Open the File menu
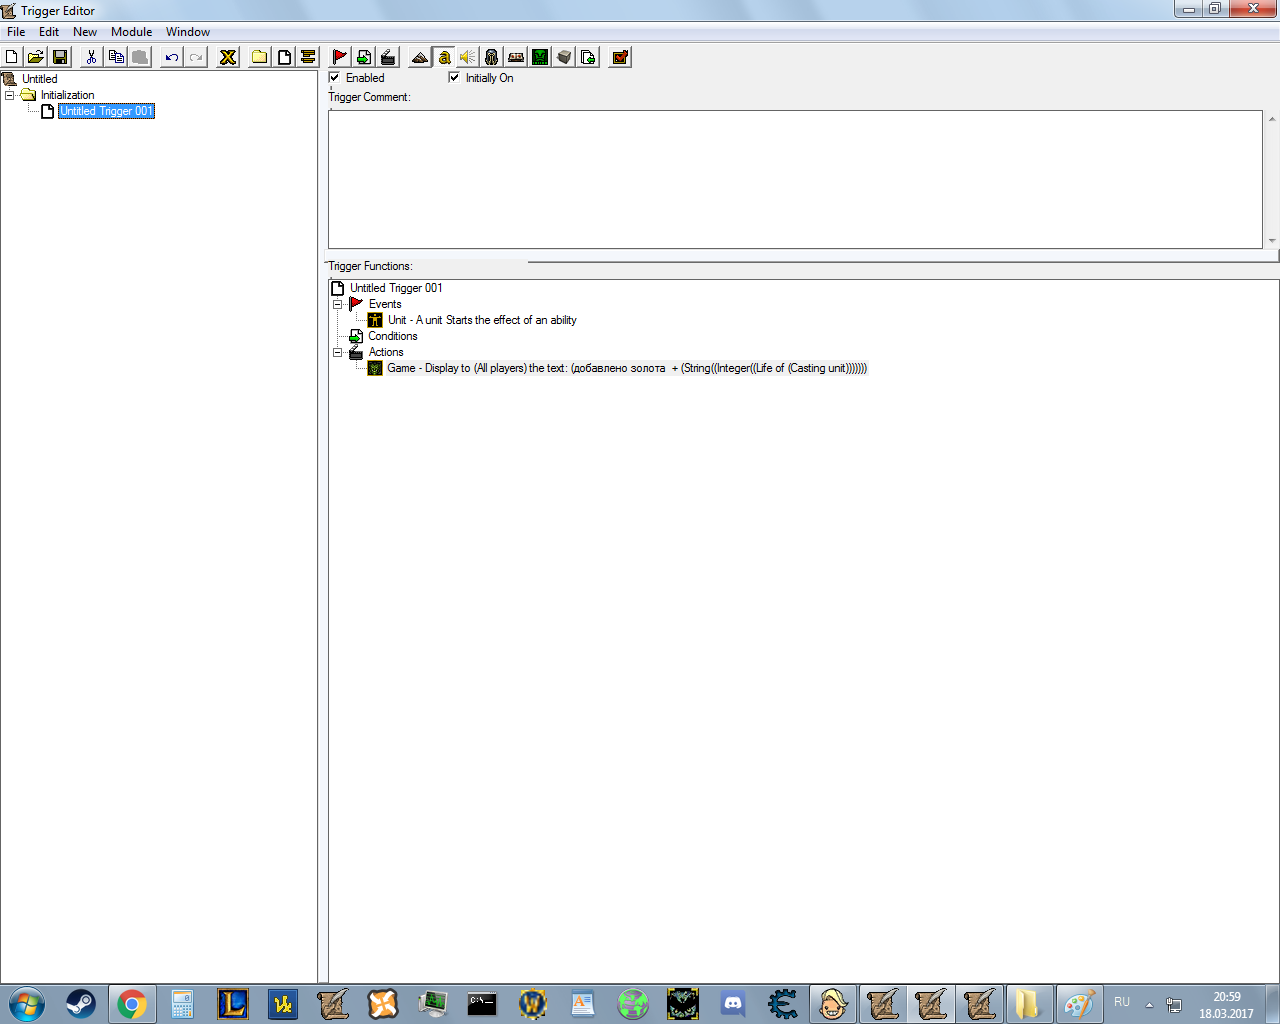The height and width of the screenshot is (1024, 1280). click(x=16, y=32)
